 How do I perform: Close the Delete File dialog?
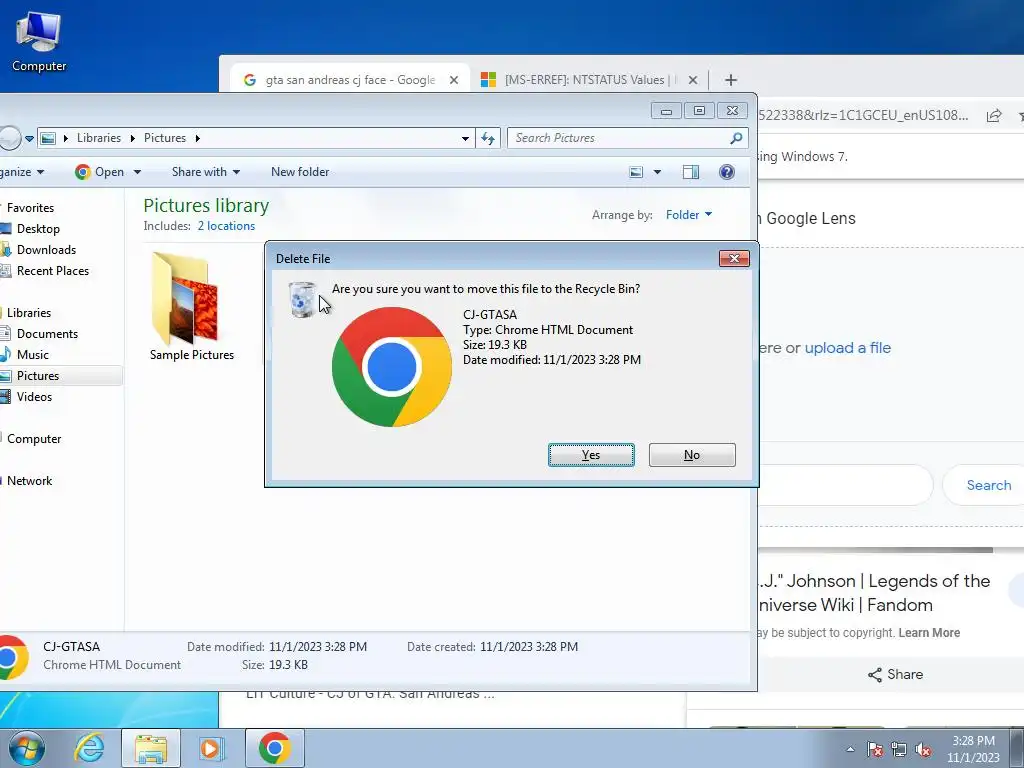(734, 259)
